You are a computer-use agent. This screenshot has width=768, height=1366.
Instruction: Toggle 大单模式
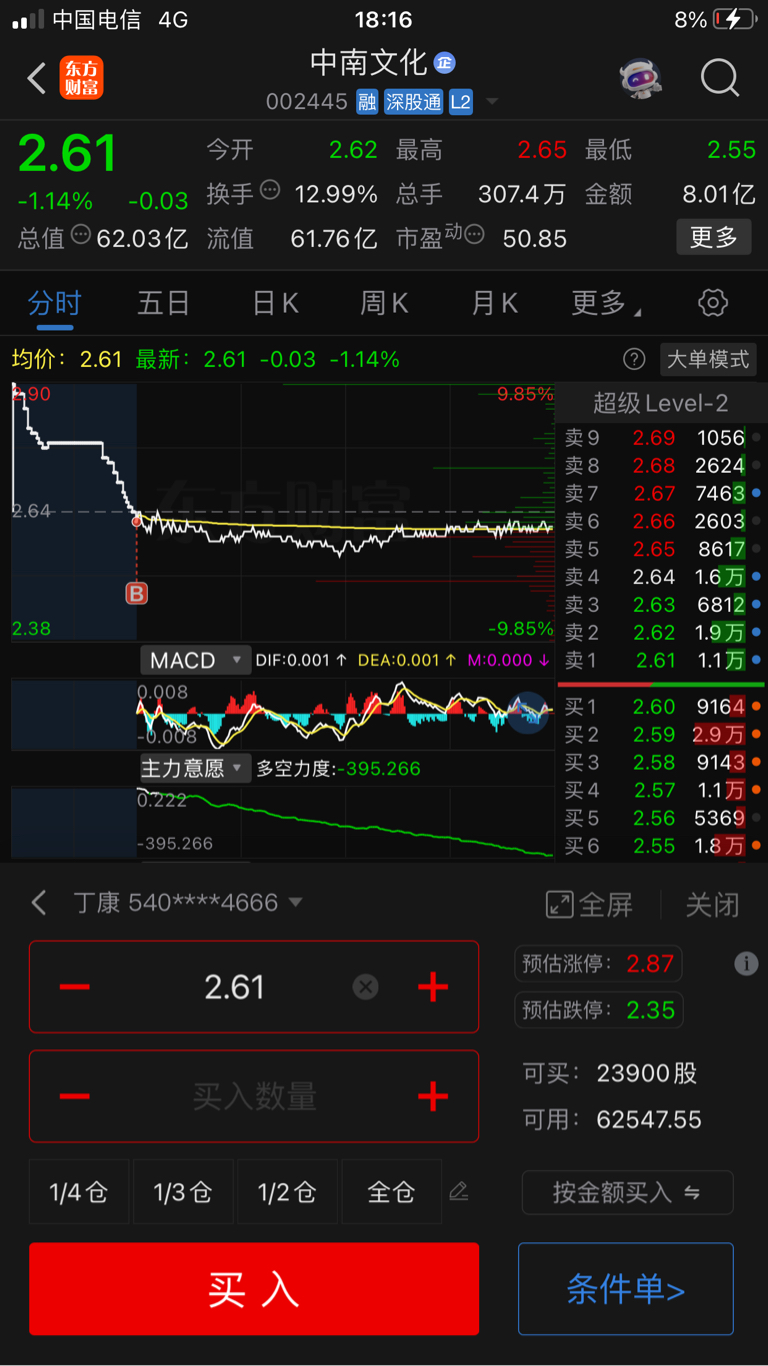pos(708,359)
